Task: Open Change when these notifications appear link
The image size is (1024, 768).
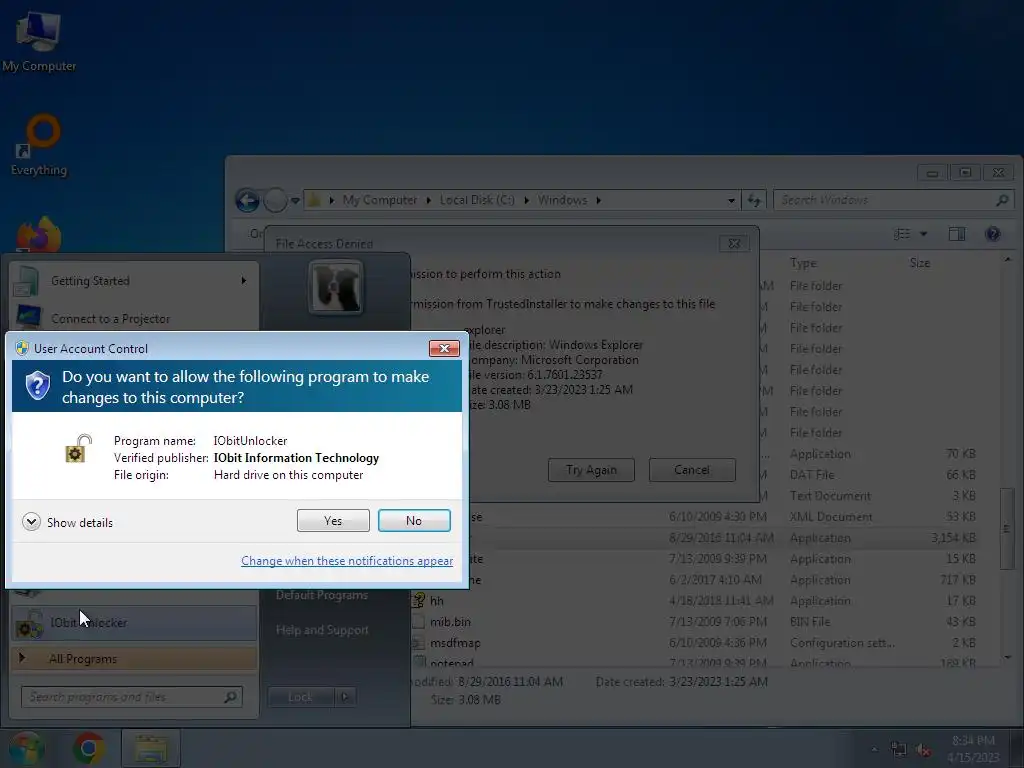Action: tap(347, 561)
